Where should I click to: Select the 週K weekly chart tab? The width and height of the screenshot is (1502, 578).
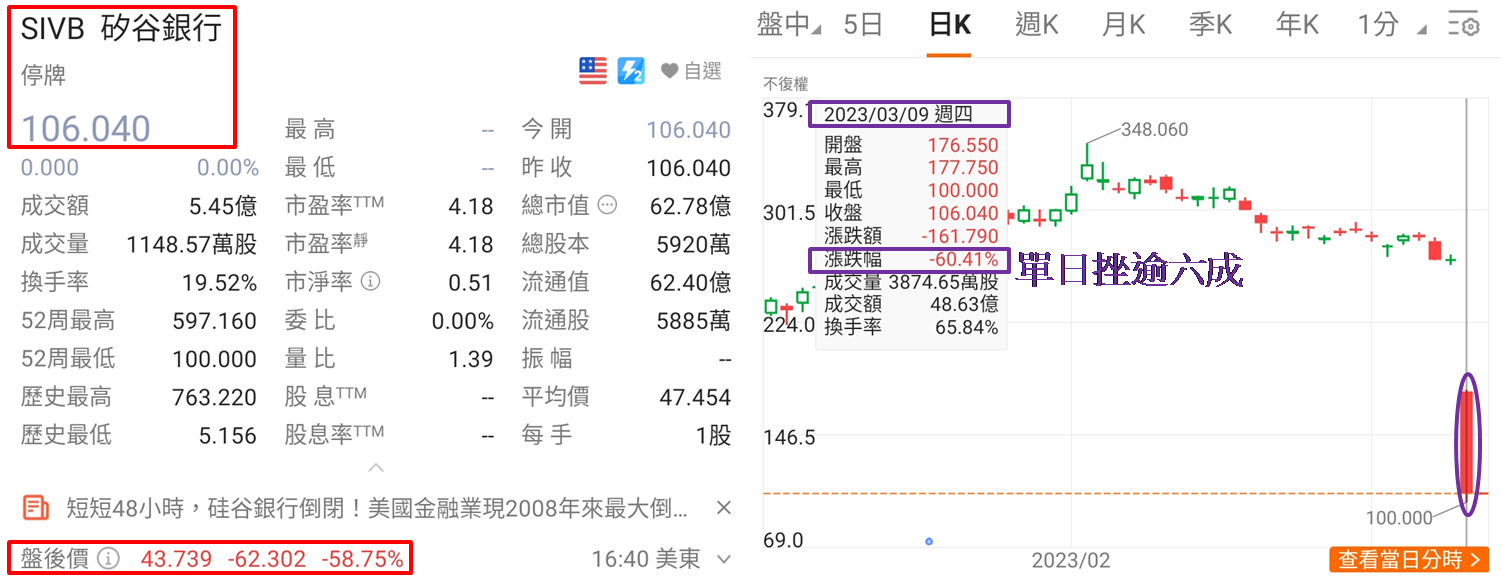pyautogui.click(x=1036, y=25)
